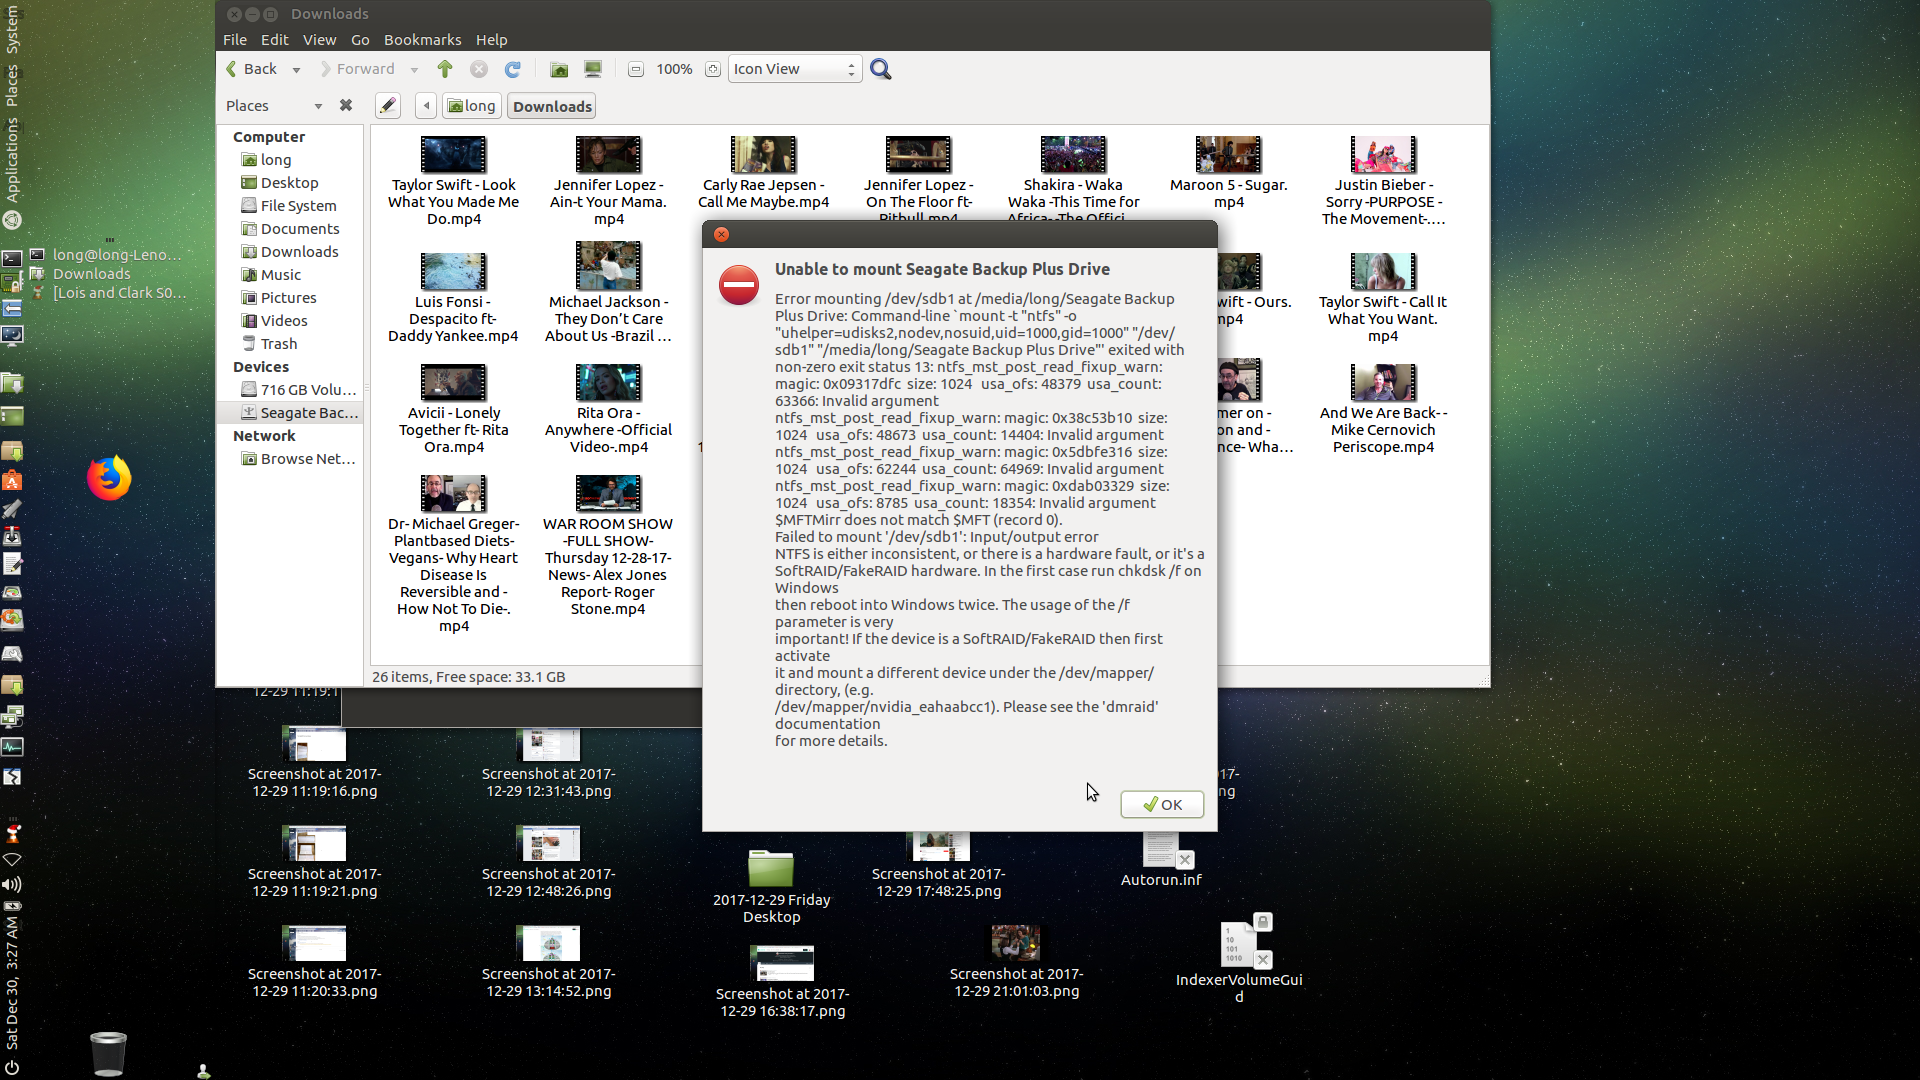The width and height of the screenshot is (1920, 1080).
Task: Expand the Network sidebar section
Action: click(x=264, y=435)
